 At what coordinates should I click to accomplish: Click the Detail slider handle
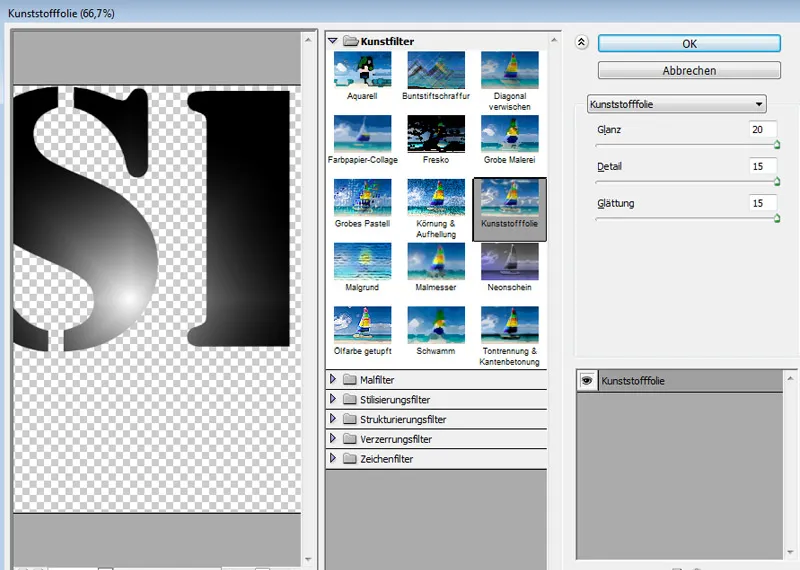click(x=777, y=182)
